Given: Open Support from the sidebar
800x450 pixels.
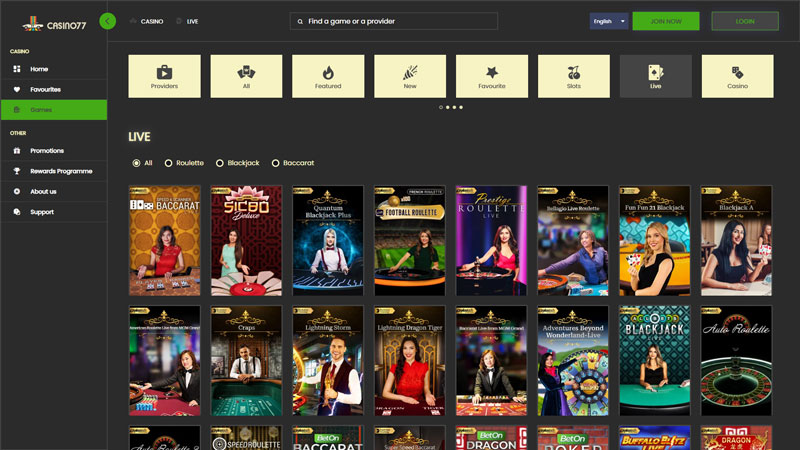Looking at the screenshot, I should click(54, 212).
